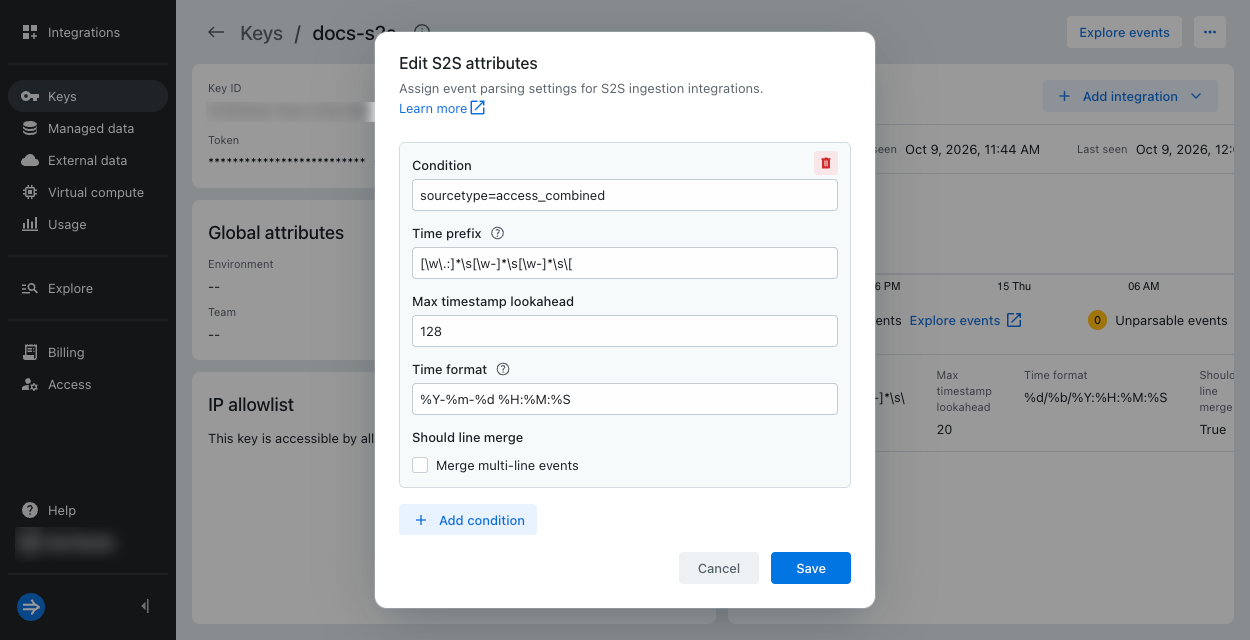Open Access settings in sidebar
1250x640 pixels.
tap(88, 384)
